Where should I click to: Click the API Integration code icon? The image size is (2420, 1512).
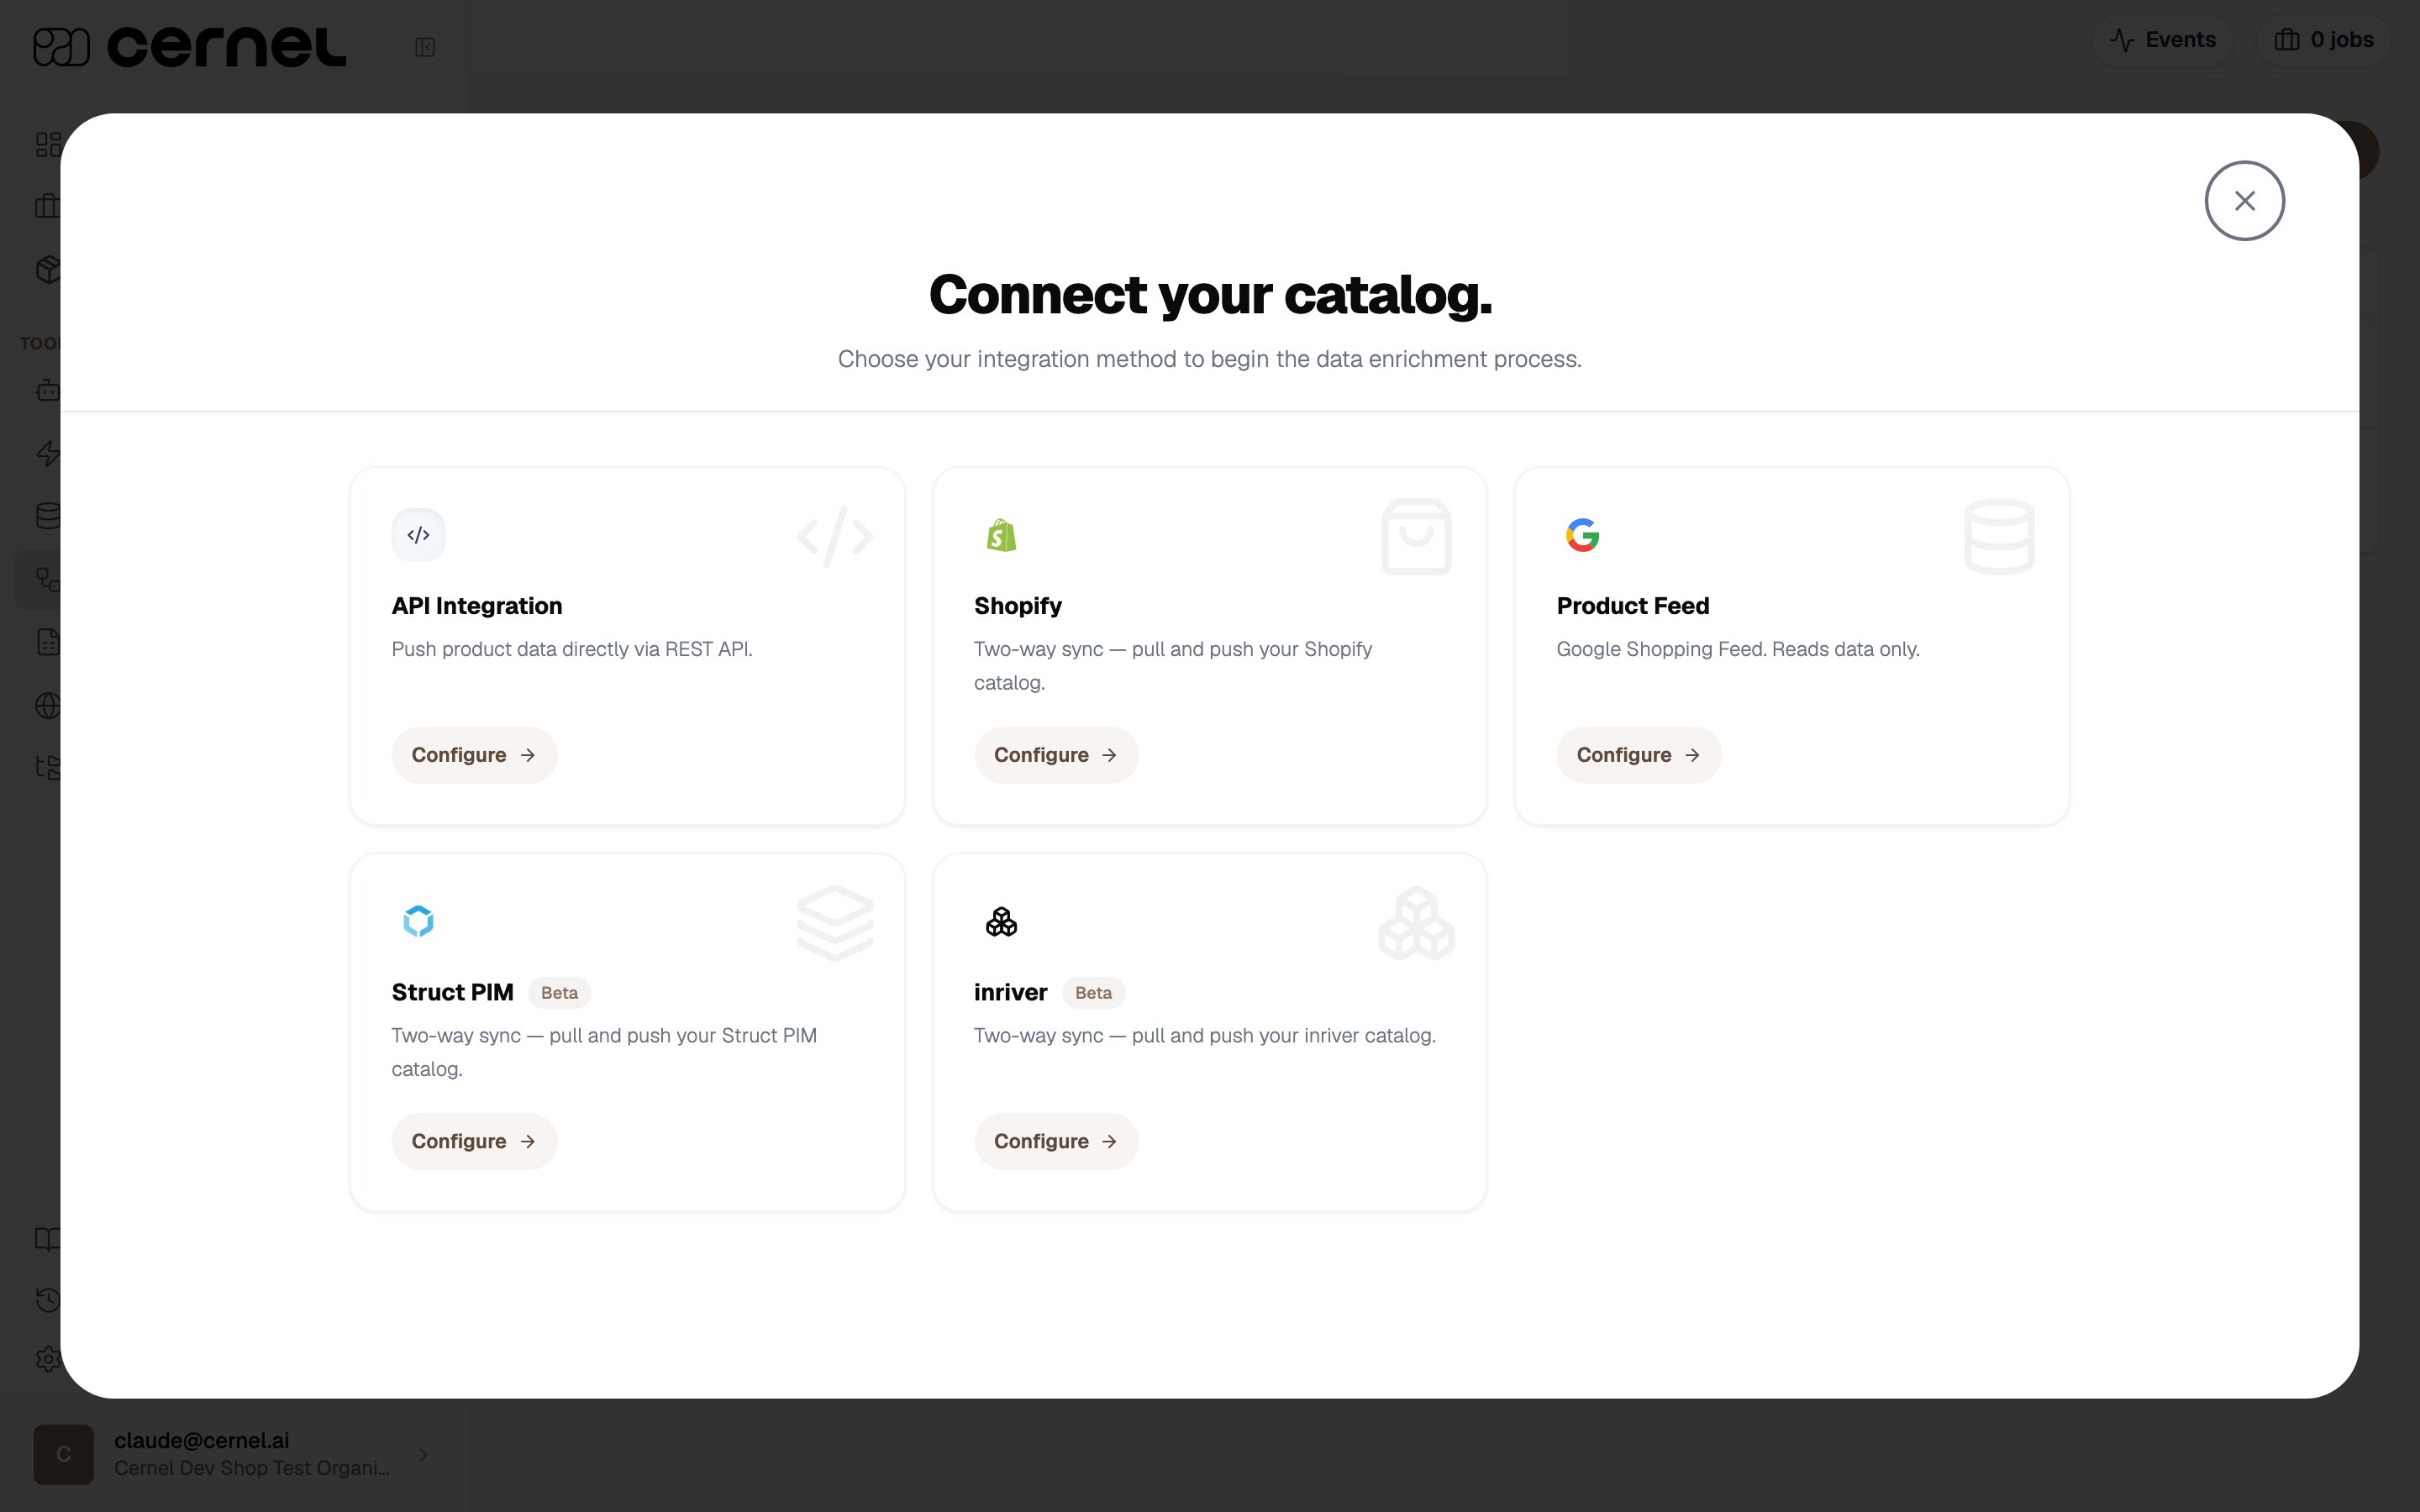click(x=418, y=535)
